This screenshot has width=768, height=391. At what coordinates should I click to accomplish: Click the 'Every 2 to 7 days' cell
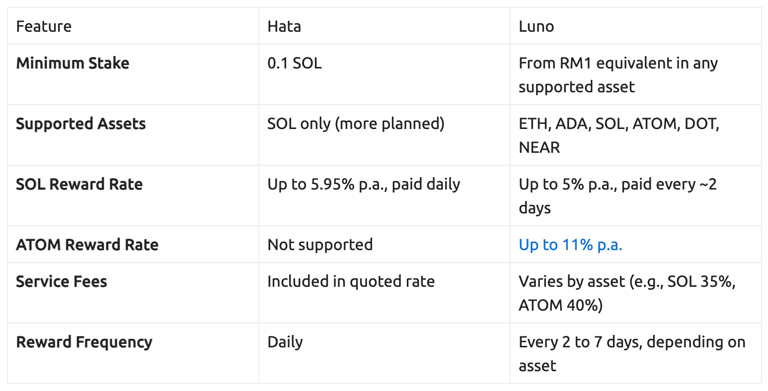pos(632,354)
